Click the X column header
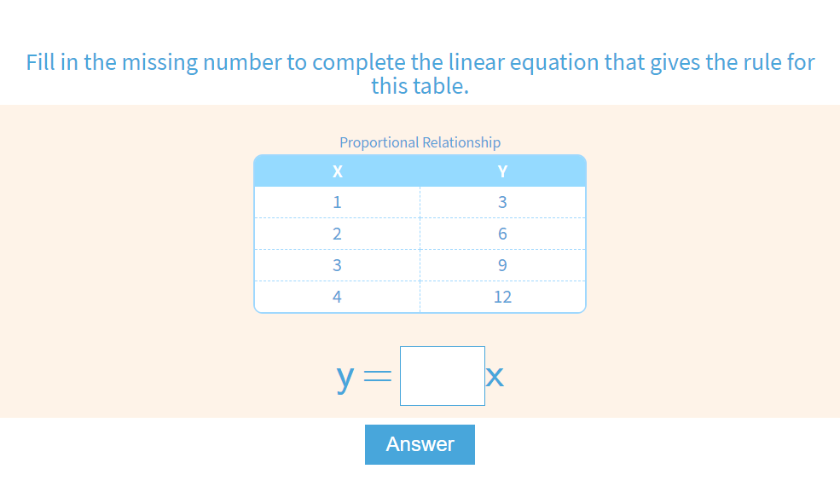 click(x=337, y=171)
